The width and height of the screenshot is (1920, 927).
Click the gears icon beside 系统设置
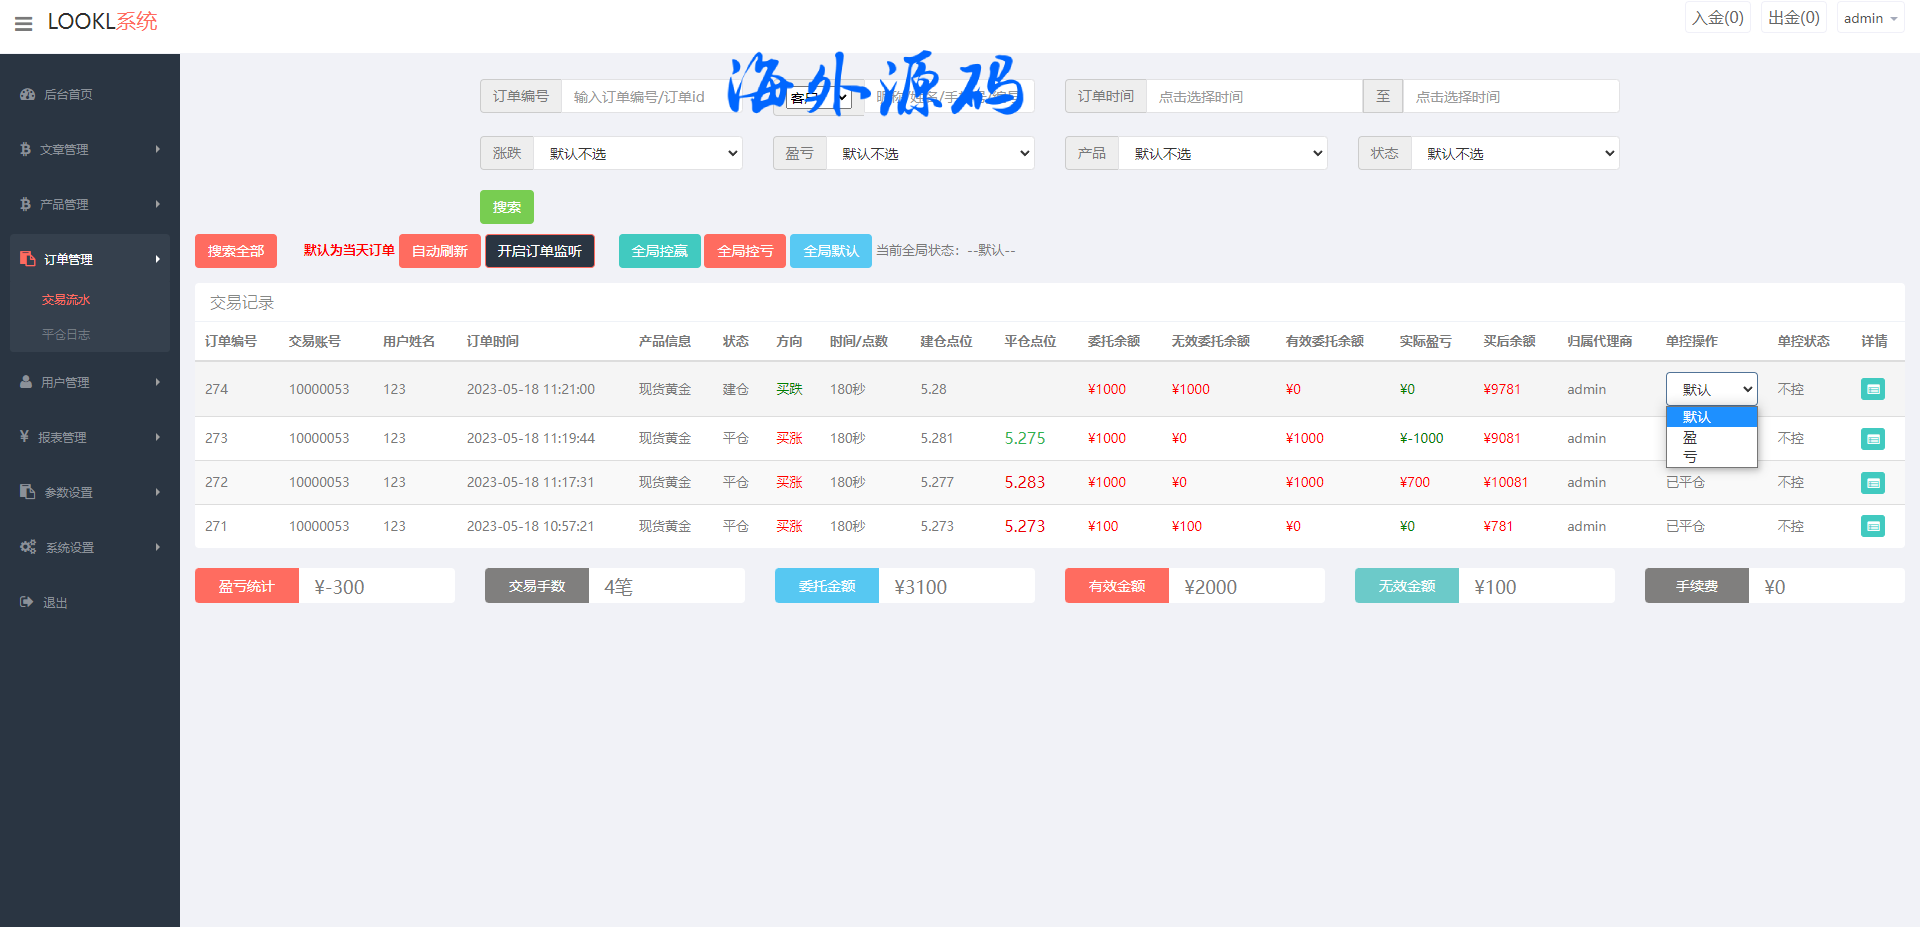28,547
